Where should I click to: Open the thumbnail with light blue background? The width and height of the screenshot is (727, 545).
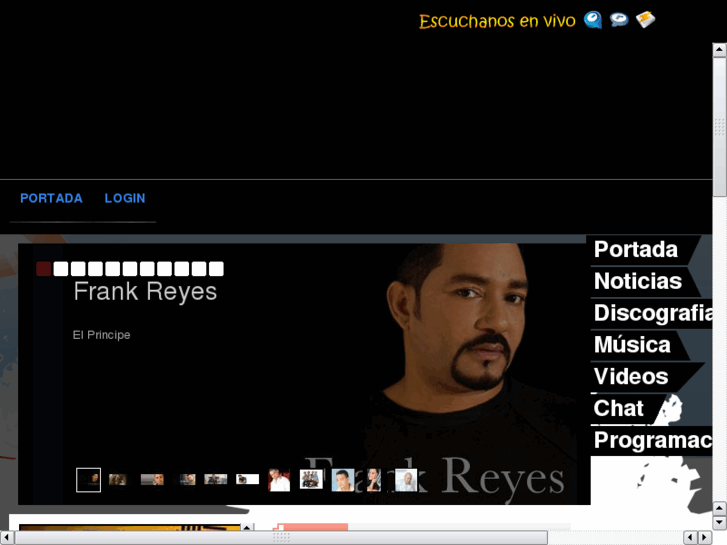(x=343, y=480)
